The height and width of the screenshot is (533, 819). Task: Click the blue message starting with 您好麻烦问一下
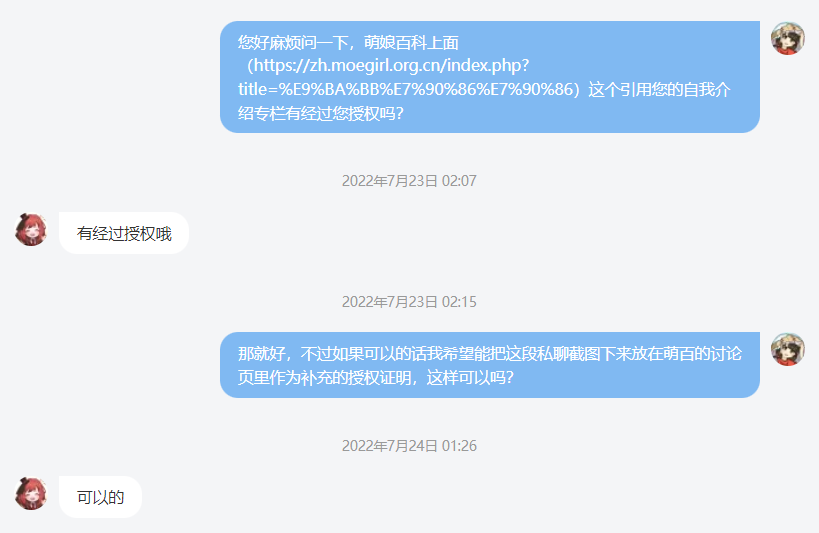click(x=490, y=77)
